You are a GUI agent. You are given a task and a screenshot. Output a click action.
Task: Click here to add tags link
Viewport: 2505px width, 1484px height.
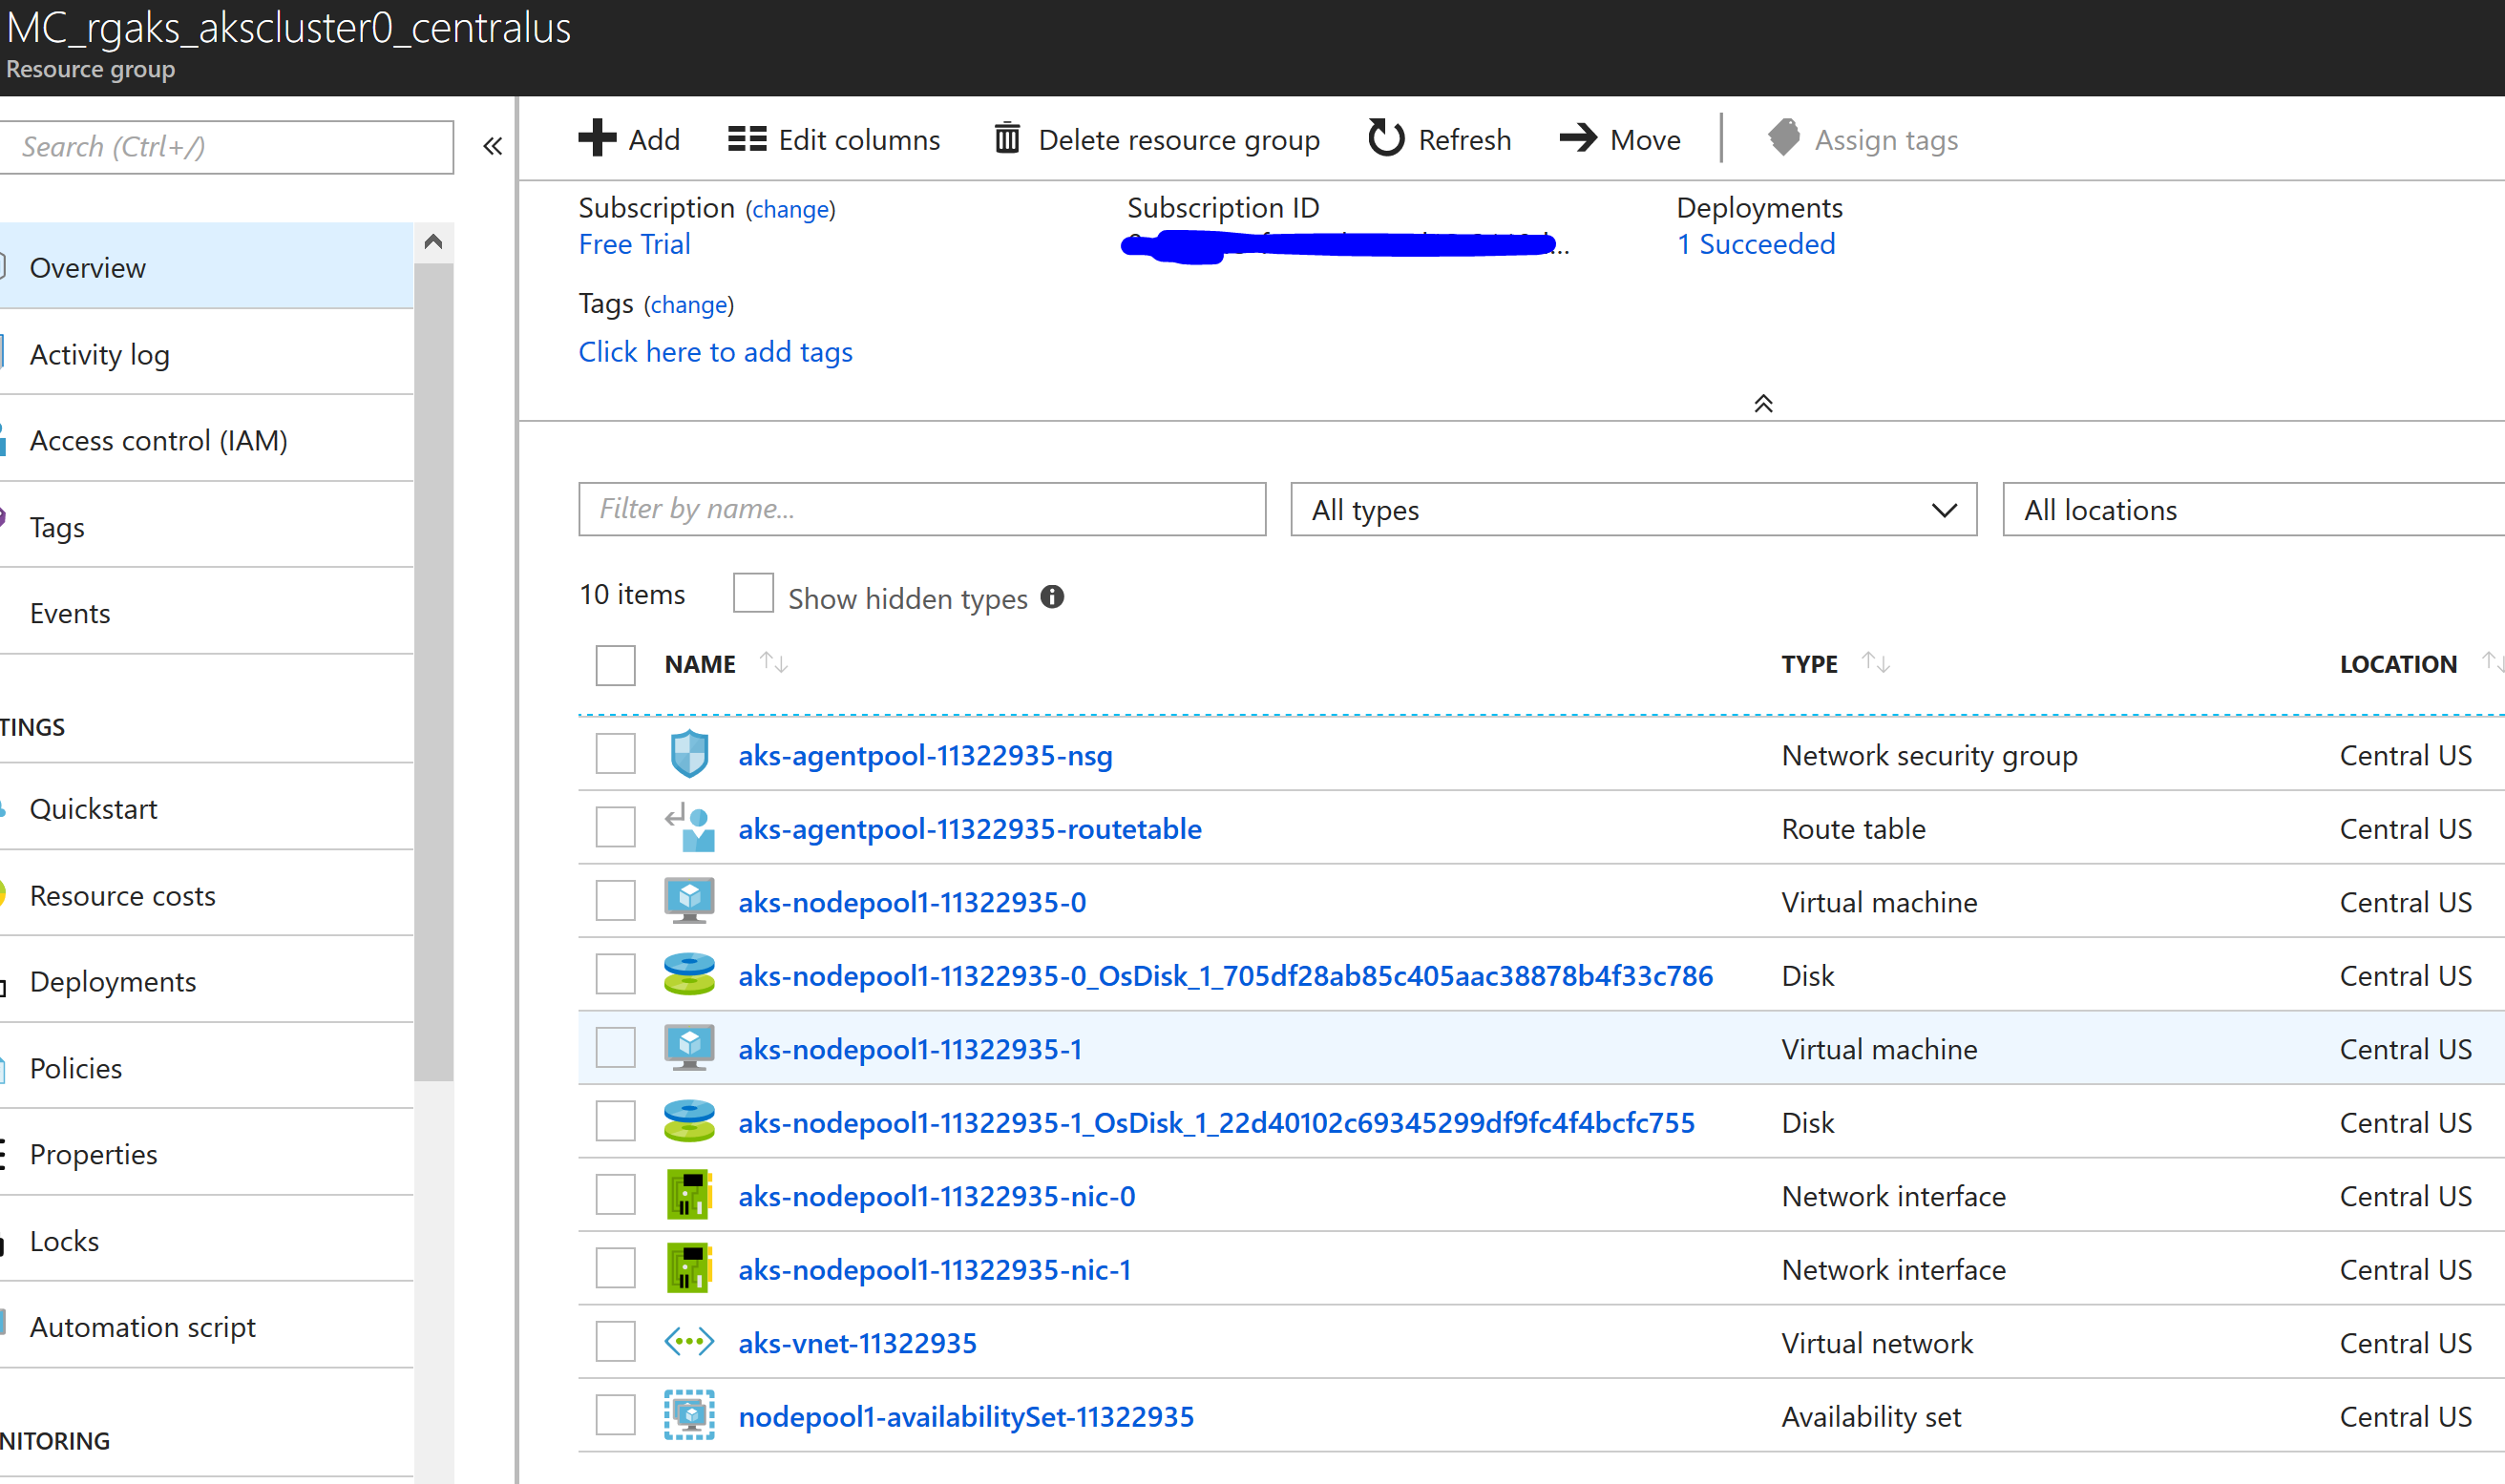tap(715, 352)
